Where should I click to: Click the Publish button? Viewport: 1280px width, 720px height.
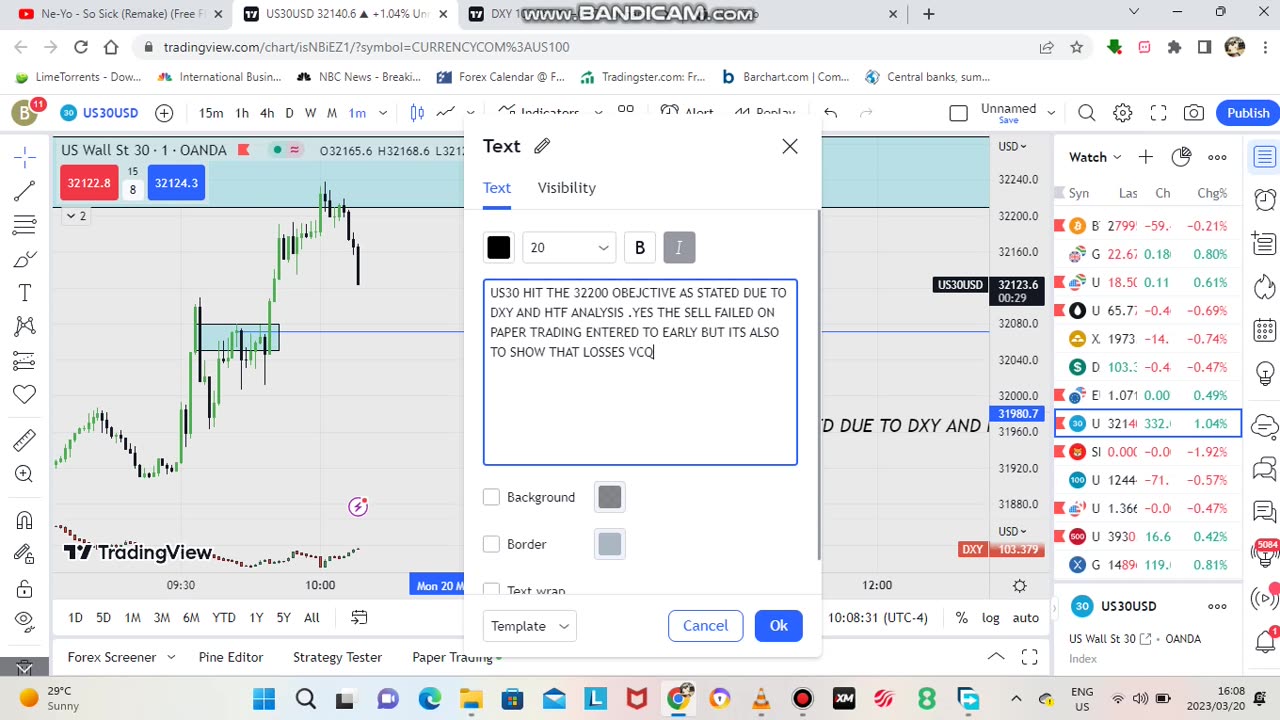coord(1248,113)
